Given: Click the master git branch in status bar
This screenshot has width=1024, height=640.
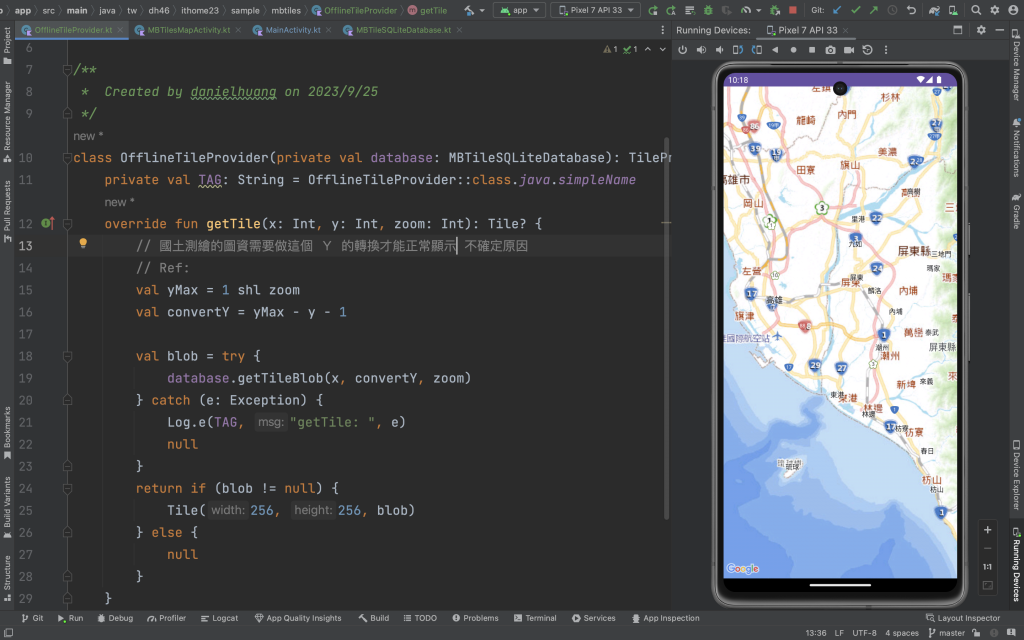Looking at the screenshot, I should 946,633.
